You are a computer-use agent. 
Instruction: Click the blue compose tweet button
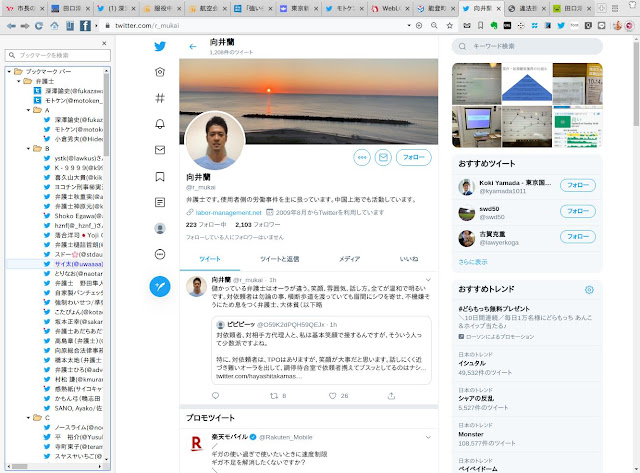tap(160, 286)
